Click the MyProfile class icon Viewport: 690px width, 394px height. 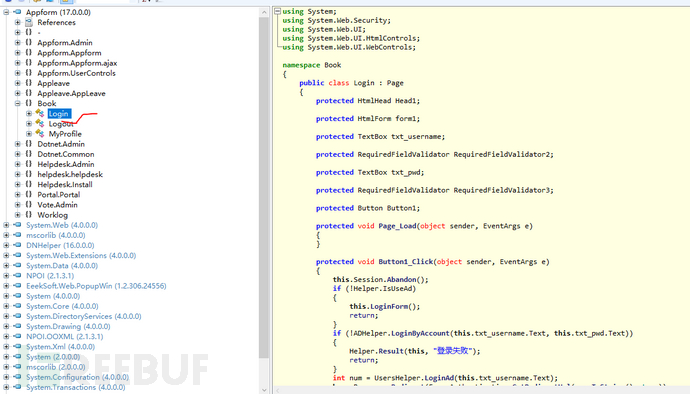pos(40,134)
